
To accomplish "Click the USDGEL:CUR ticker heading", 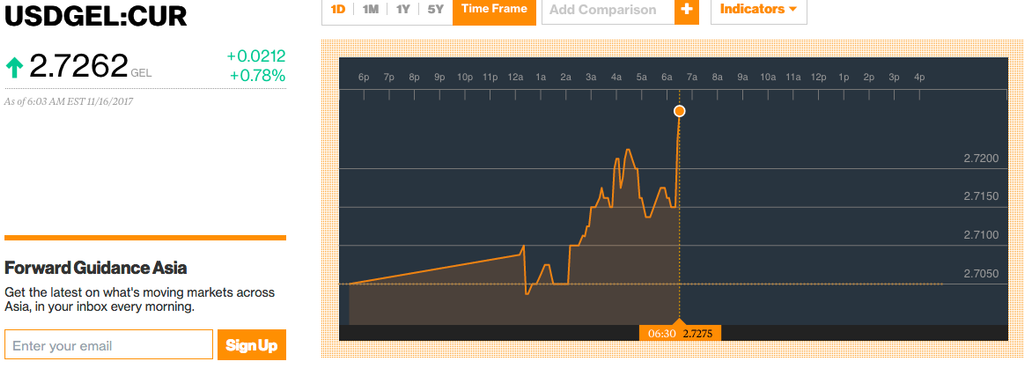I will click(x=96, y=17).
